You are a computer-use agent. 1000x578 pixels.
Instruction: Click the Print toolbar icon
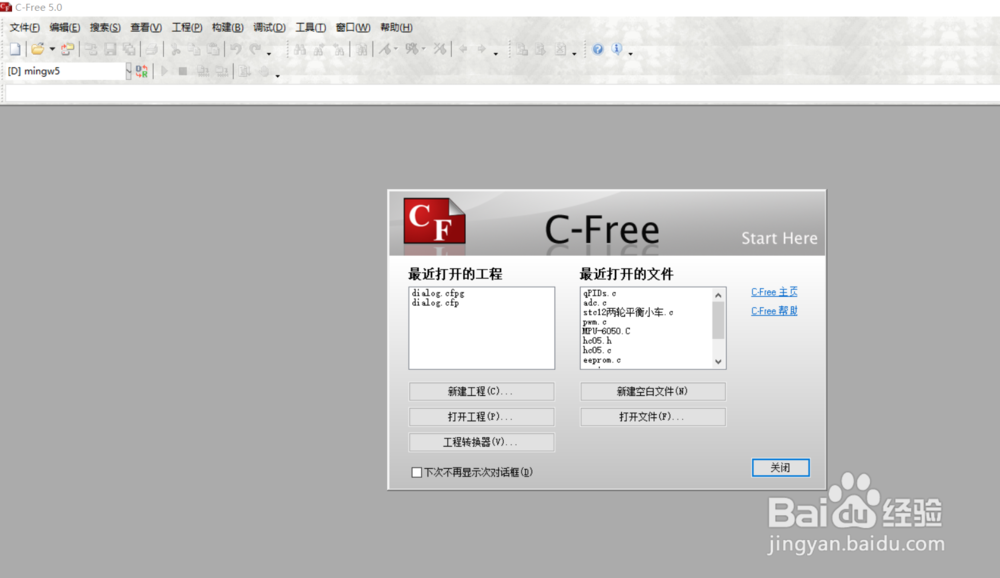point(151,49)
